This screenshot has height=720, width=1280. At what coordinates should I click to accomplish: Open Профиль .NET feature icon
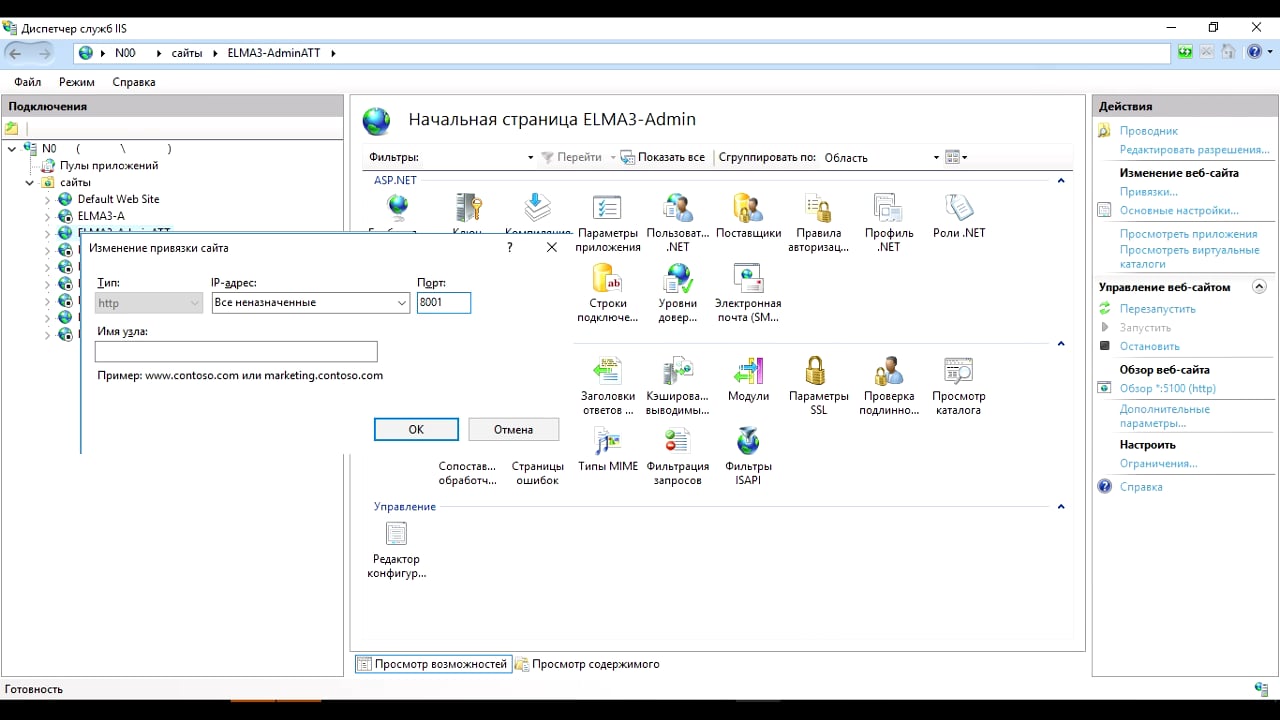coord(889,222)
